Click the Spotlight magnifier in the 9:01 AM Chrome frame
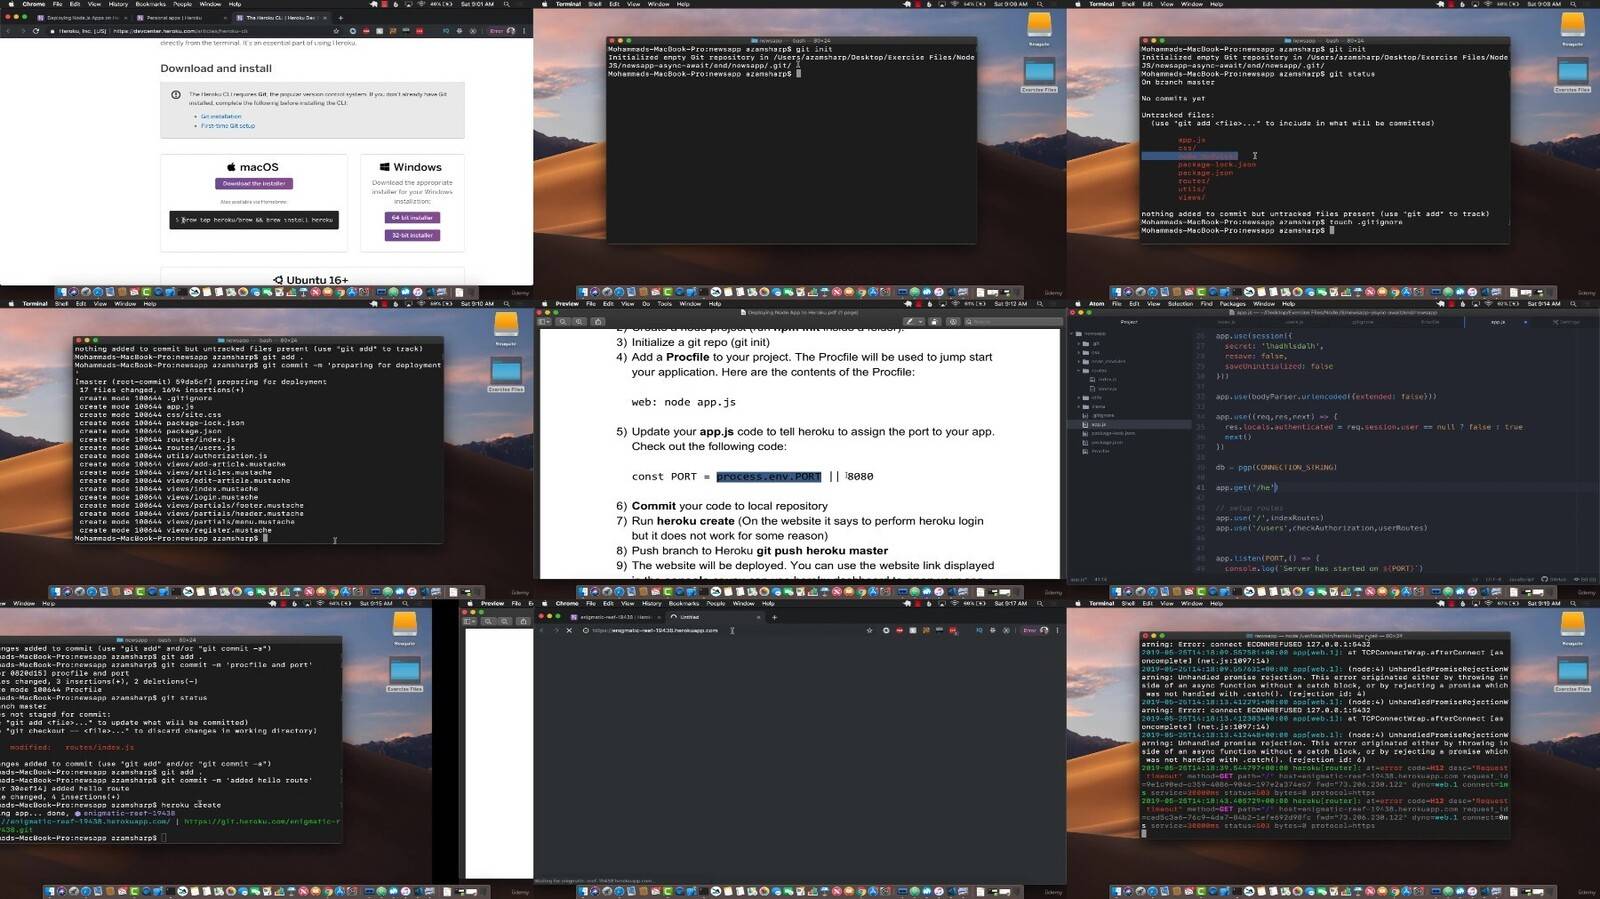This screenshot has width=1600, height=899. pyautogui.click(x=506, y=4)
